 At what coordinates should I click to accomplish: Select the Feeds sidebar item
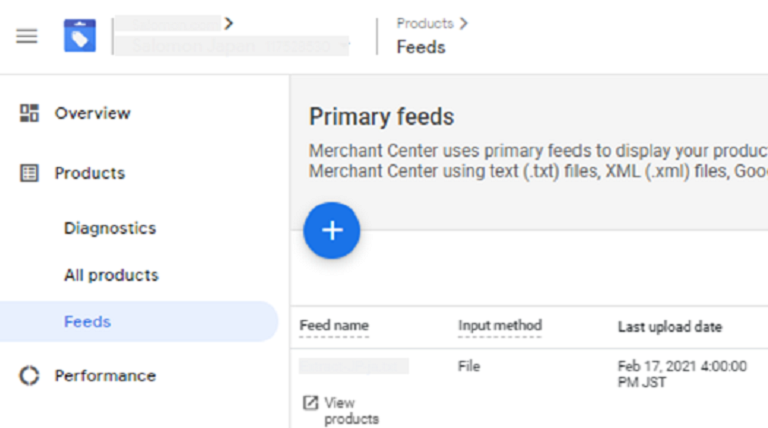click(87, 322)
